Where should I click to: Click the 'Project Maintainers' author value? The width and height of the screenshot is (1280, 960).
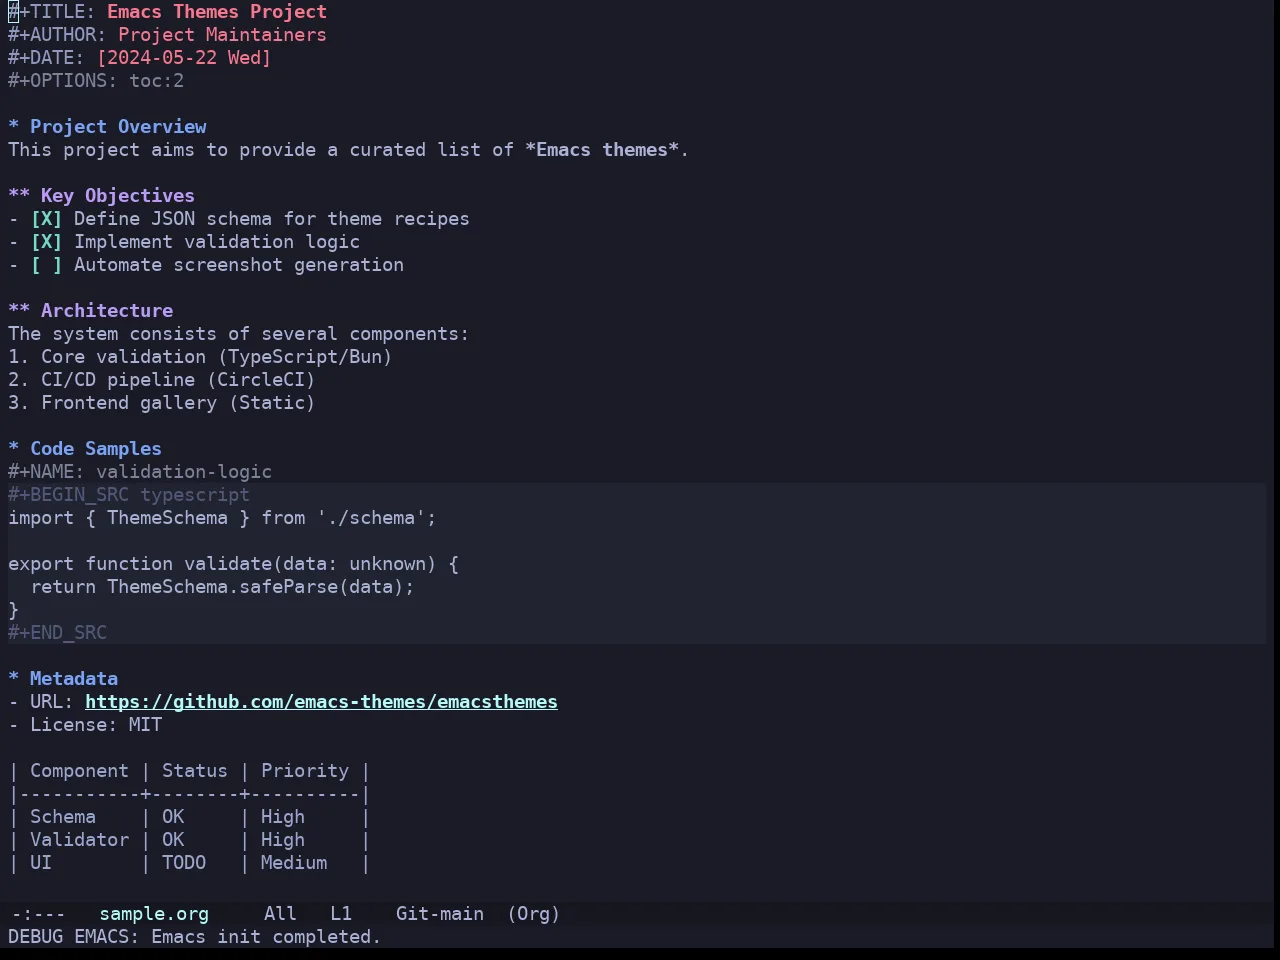click(222, 35)
